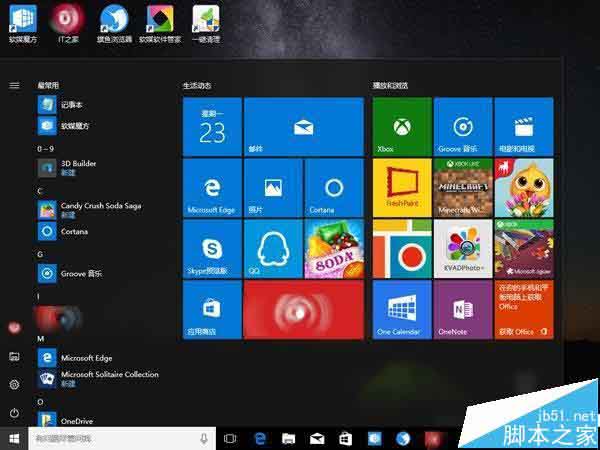Open the colorful red-dot recorder tile
This screenshot has width=600, height=450.
pyautogui.click(x=402, y=249)
